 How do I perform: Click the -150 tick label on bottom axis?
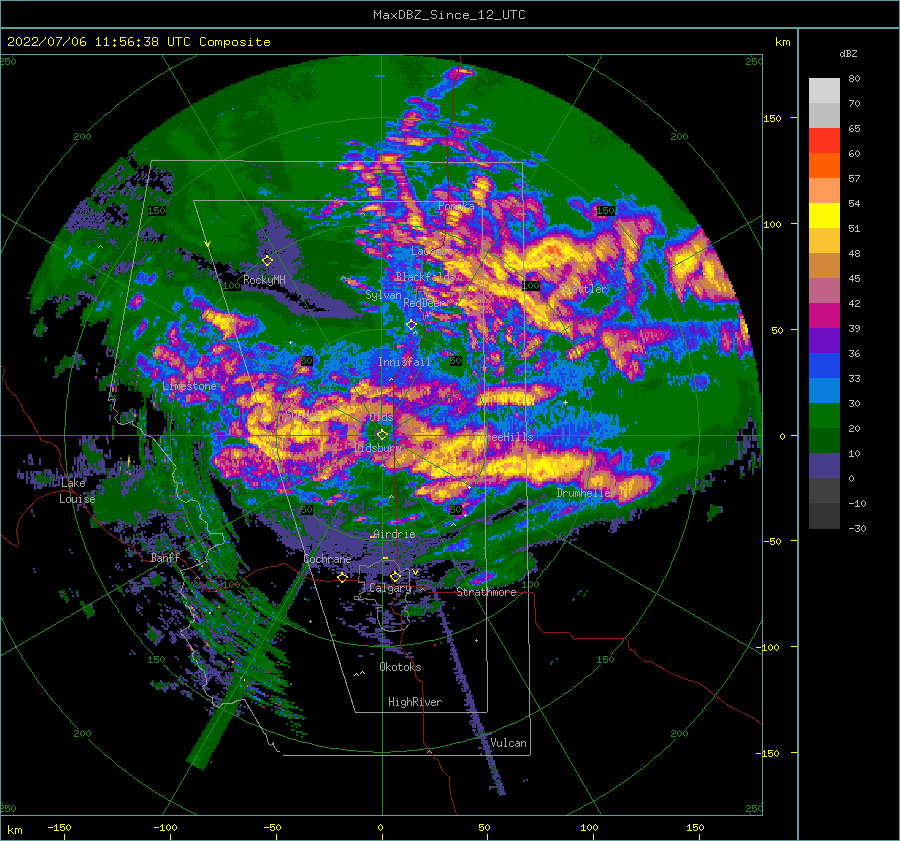point(59,828)
